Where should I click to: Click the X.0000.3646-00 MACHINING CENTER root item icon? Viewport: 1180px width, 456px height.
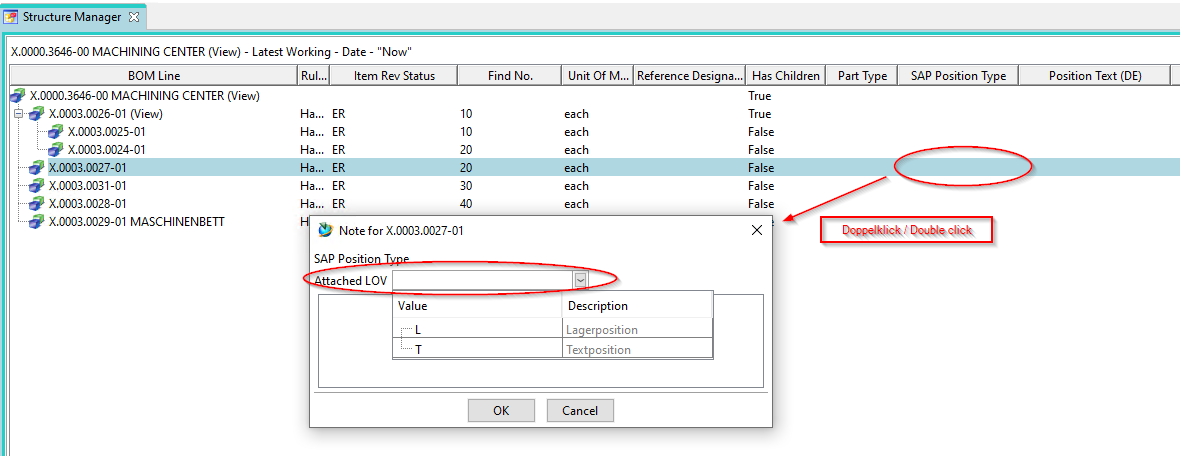point(18,96)
